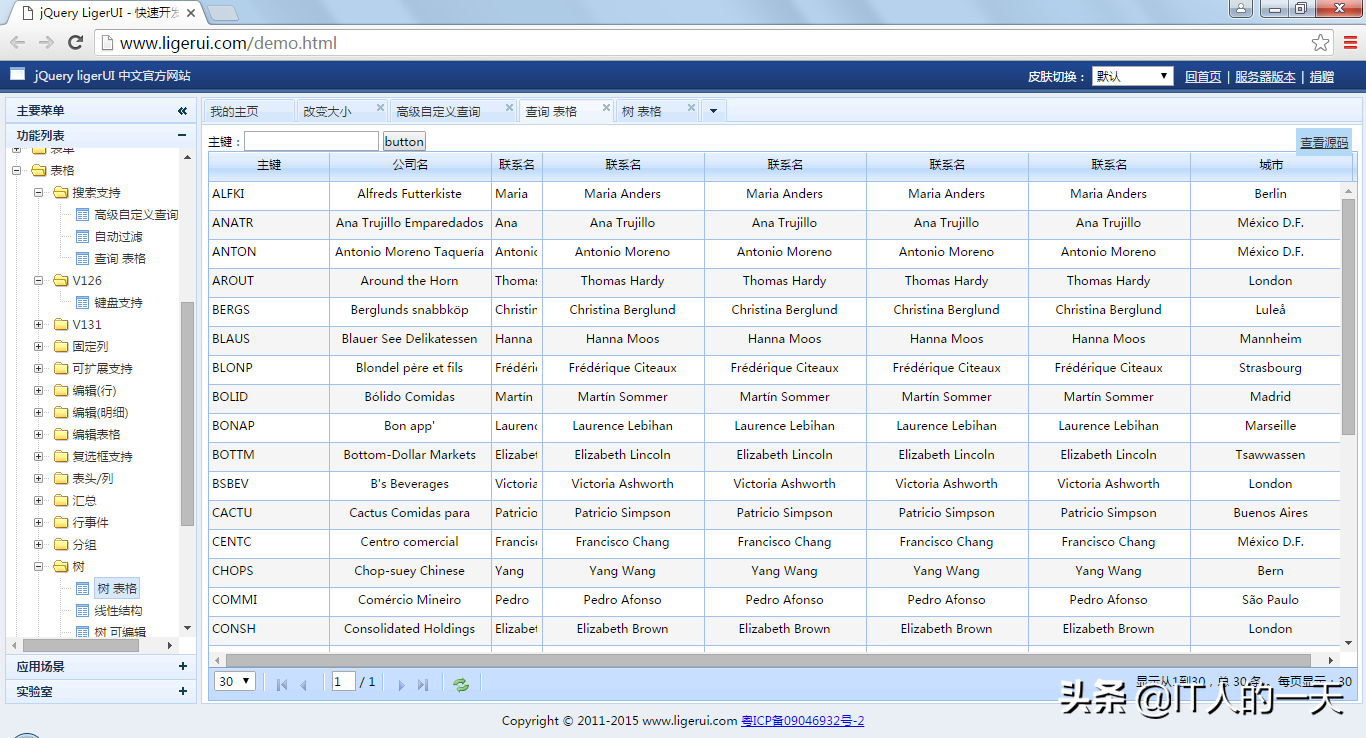Expand the 应用场景 accordion panel
The height and width of the screenshot is (738, 1366).
tap(182, 666)
